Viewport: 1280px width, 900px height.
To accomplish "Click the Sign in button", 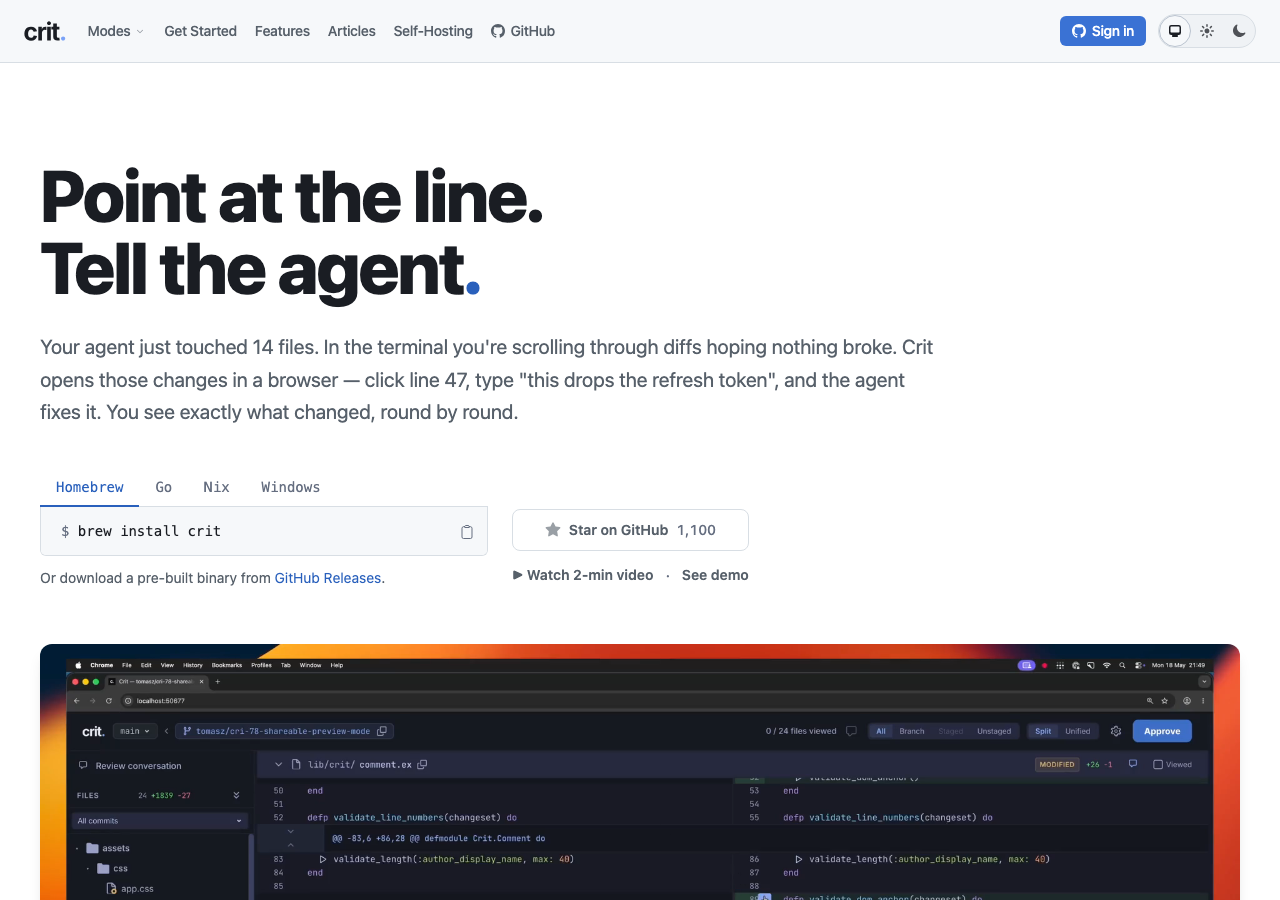I will coord(1103,31).
